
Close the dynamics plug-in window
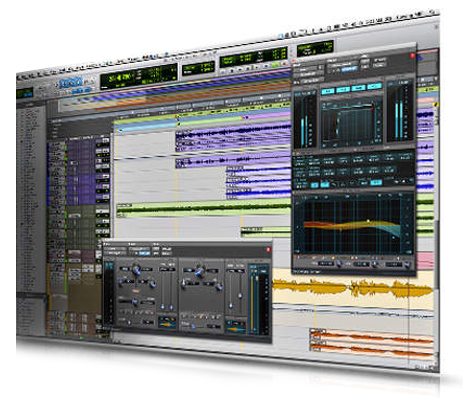[x=269, y=249]
